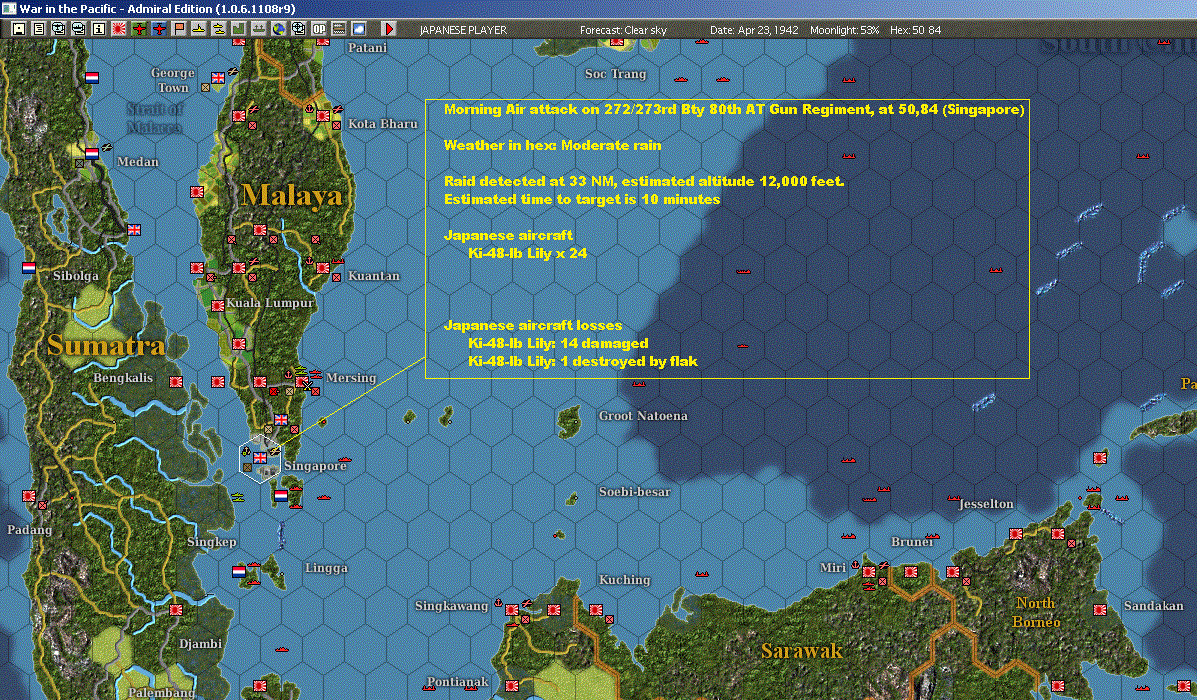
Task: Open the OP operations report icon
Action: click(318, 29)
